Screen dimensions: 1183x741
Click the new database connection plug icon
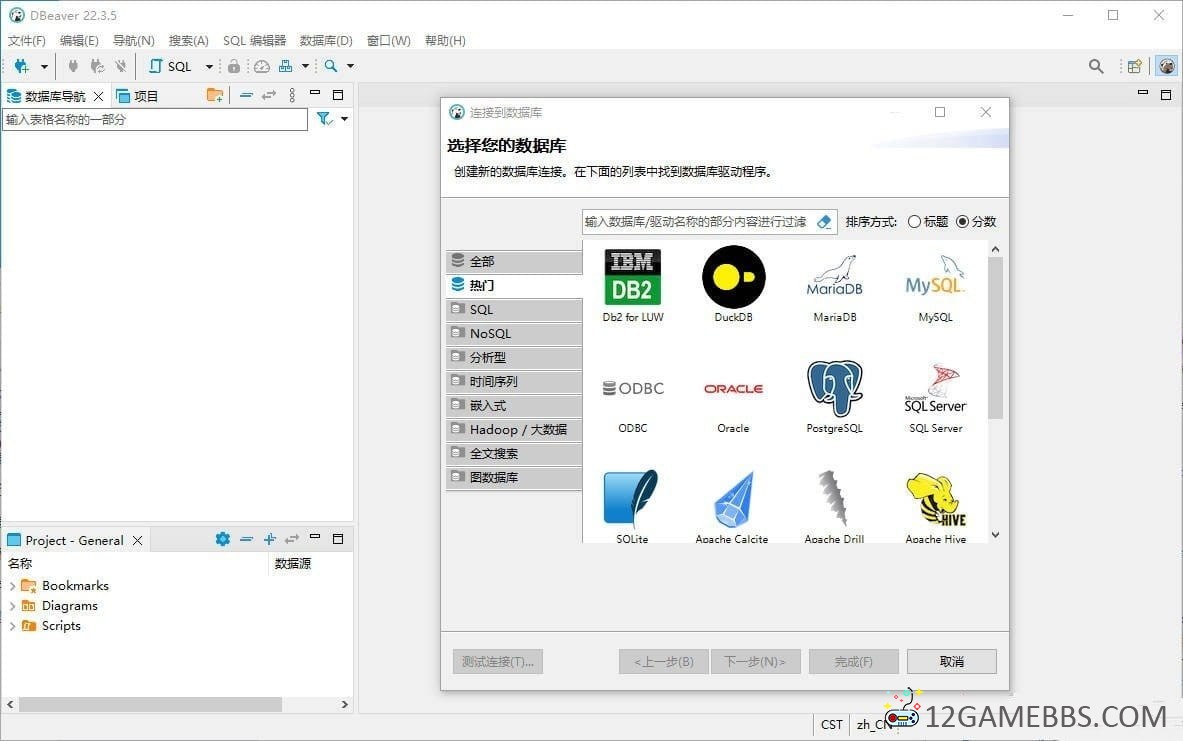tap(22, 66)
